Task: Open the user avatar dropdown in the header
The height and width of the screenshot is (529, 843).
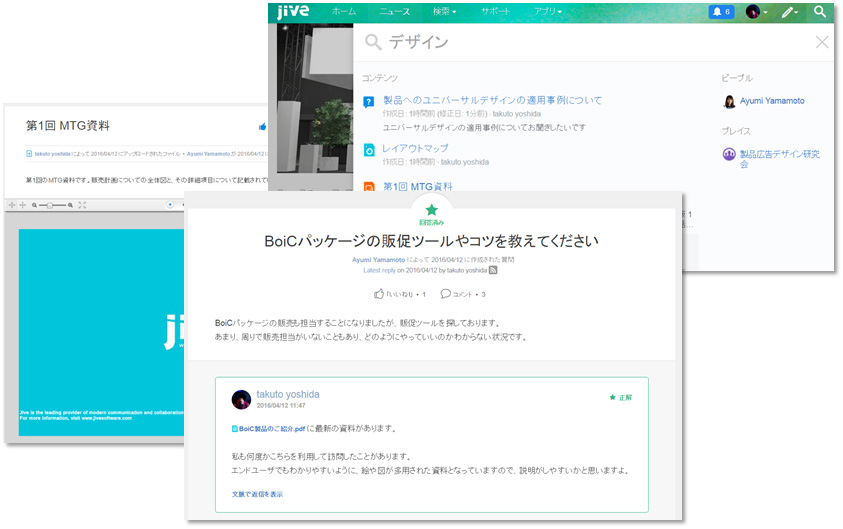Action: pyautogui.click(x=757, y=12)
